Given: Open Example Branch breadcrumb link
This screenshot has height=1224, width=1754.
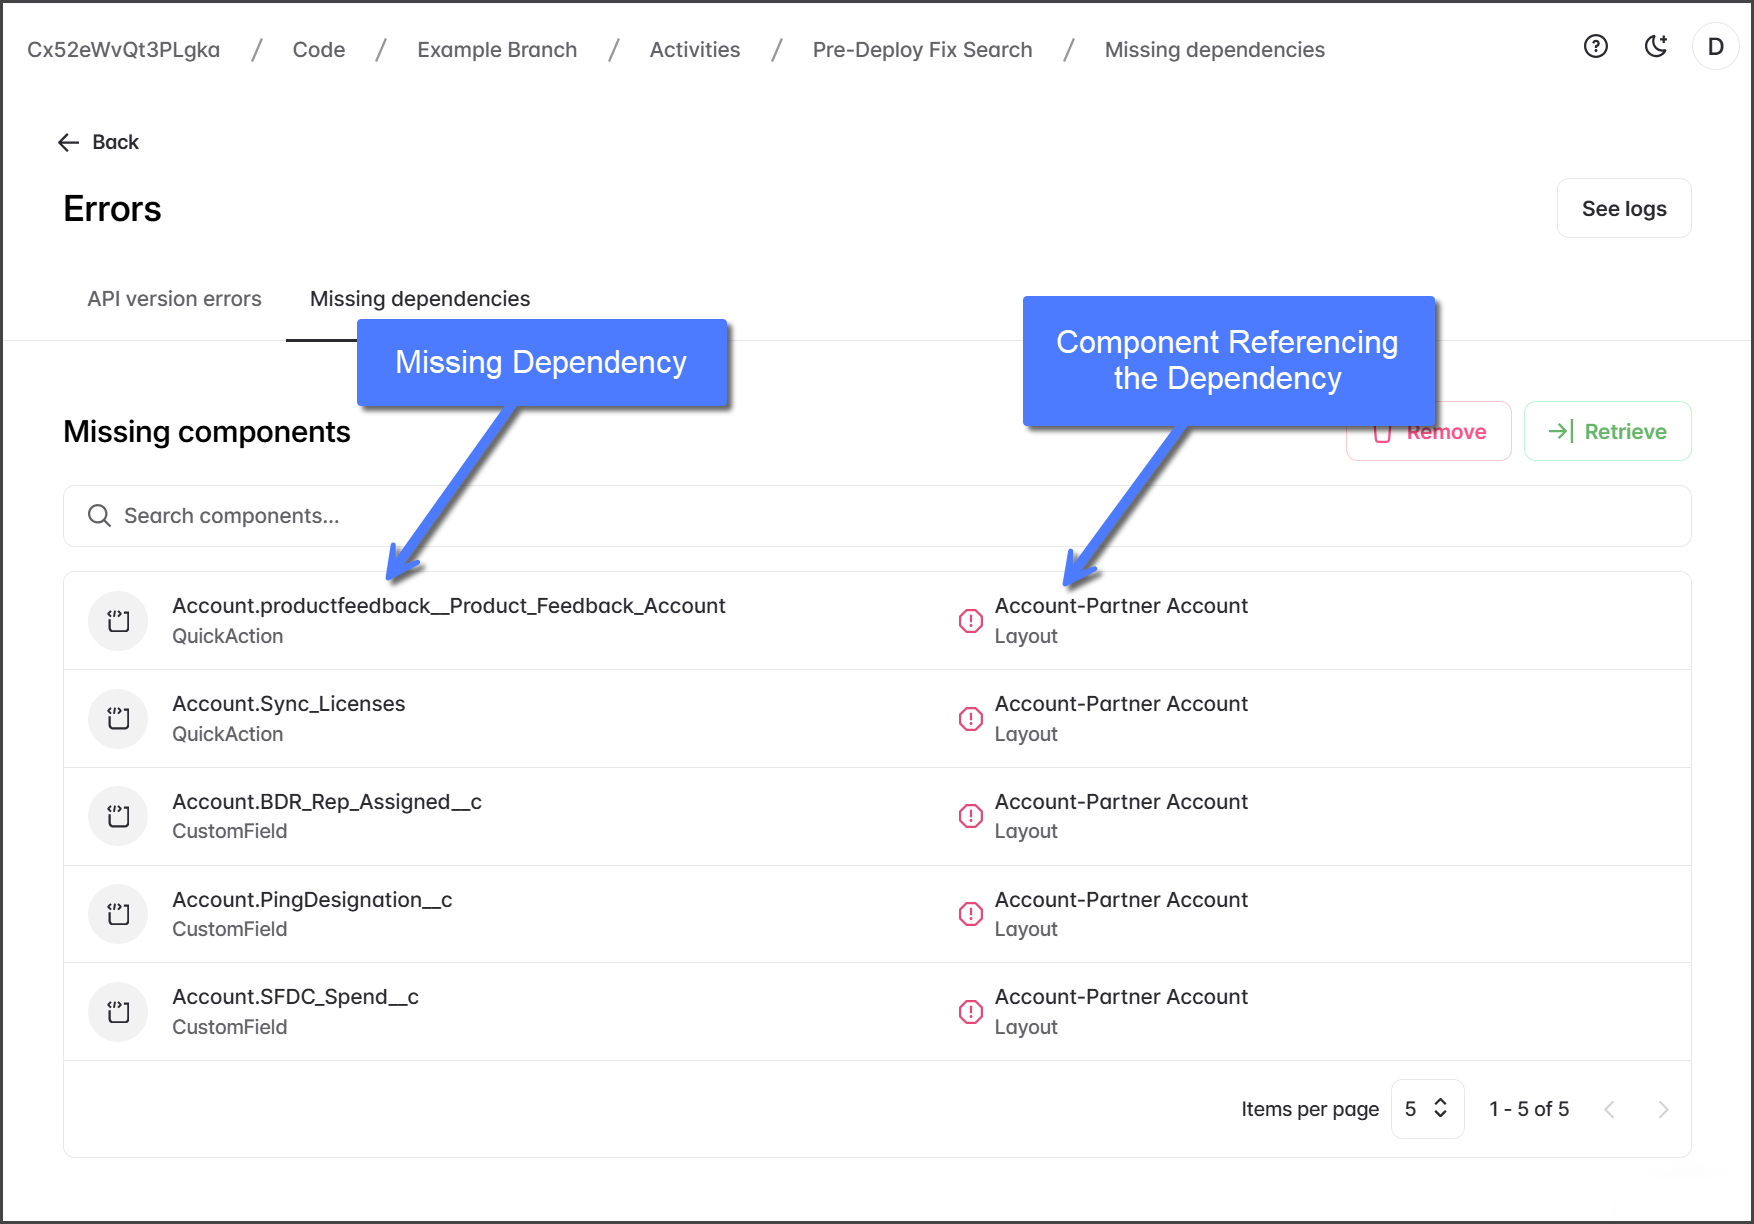Looking at the screenshot, I should [497, 50].
